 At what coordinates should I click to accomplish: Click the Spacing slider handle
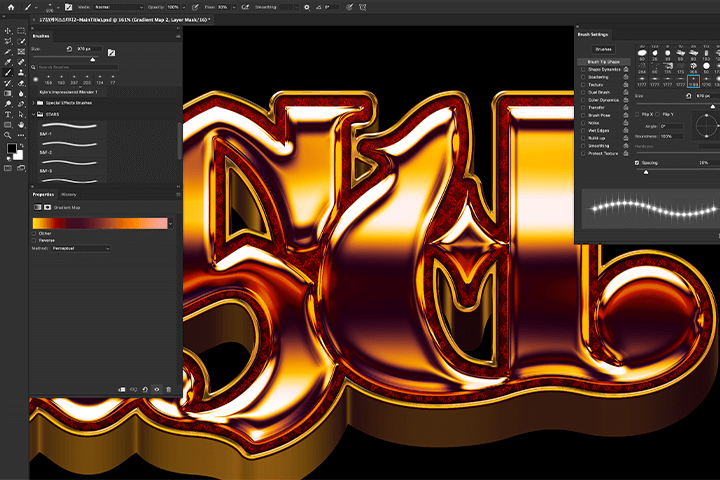point(646,172)
